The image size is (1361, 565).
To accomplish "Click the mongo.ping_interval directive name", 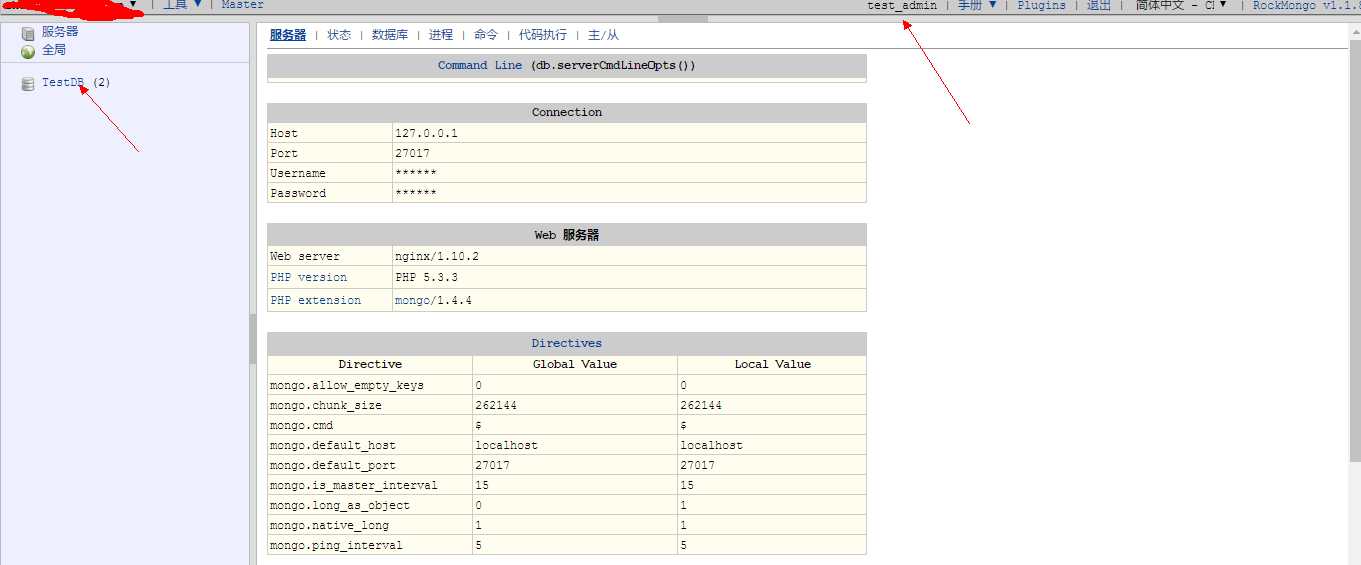I will pos(337,546).
